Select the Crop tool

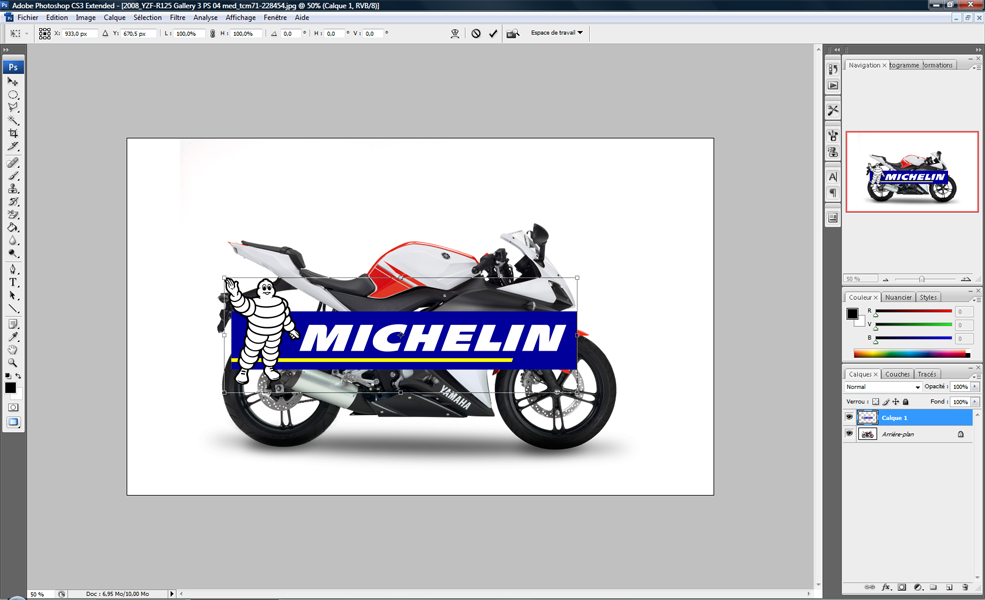13,133
